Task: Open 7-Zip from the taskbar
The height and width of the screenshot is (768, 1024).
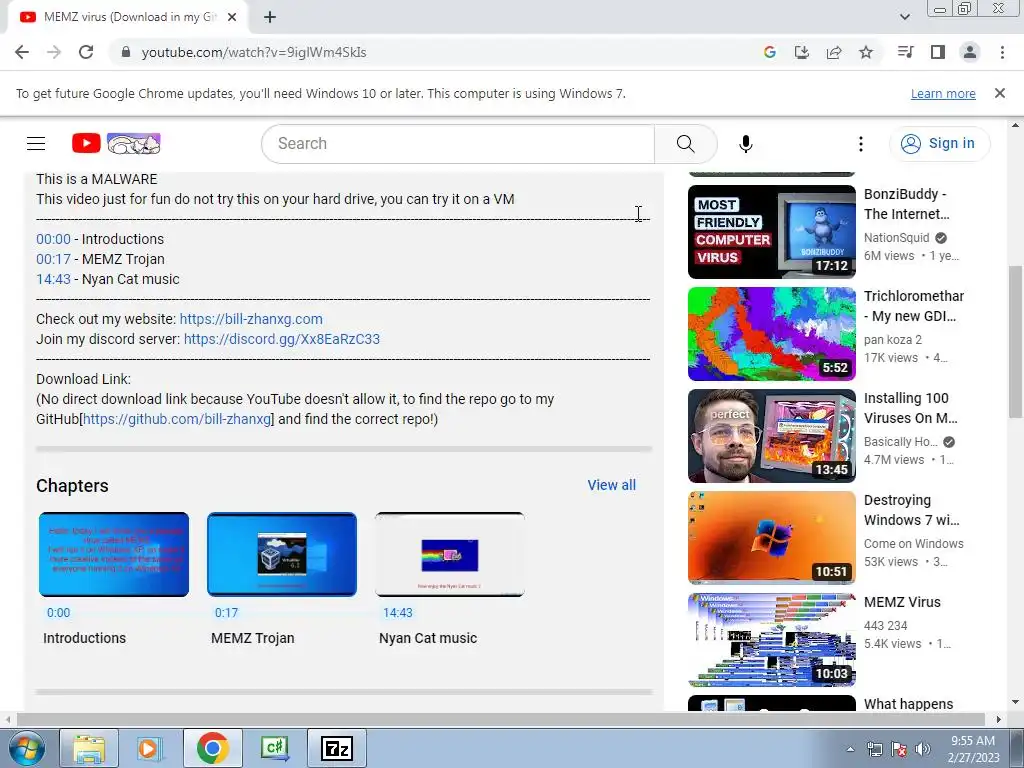Action: coord(336,748)
